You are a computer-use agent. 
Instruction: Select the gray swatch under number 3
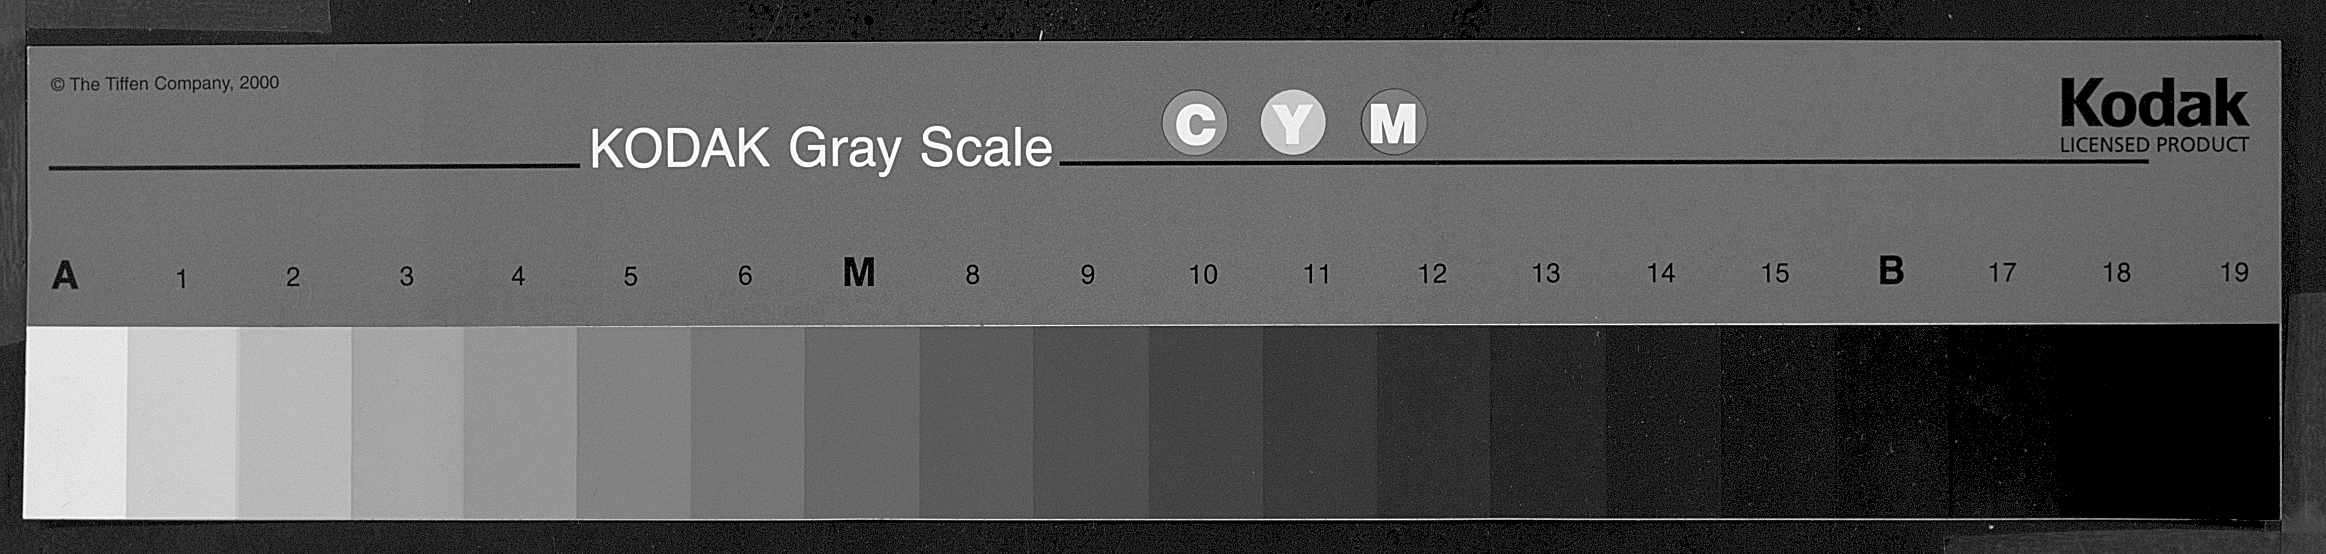click(407, 421)
